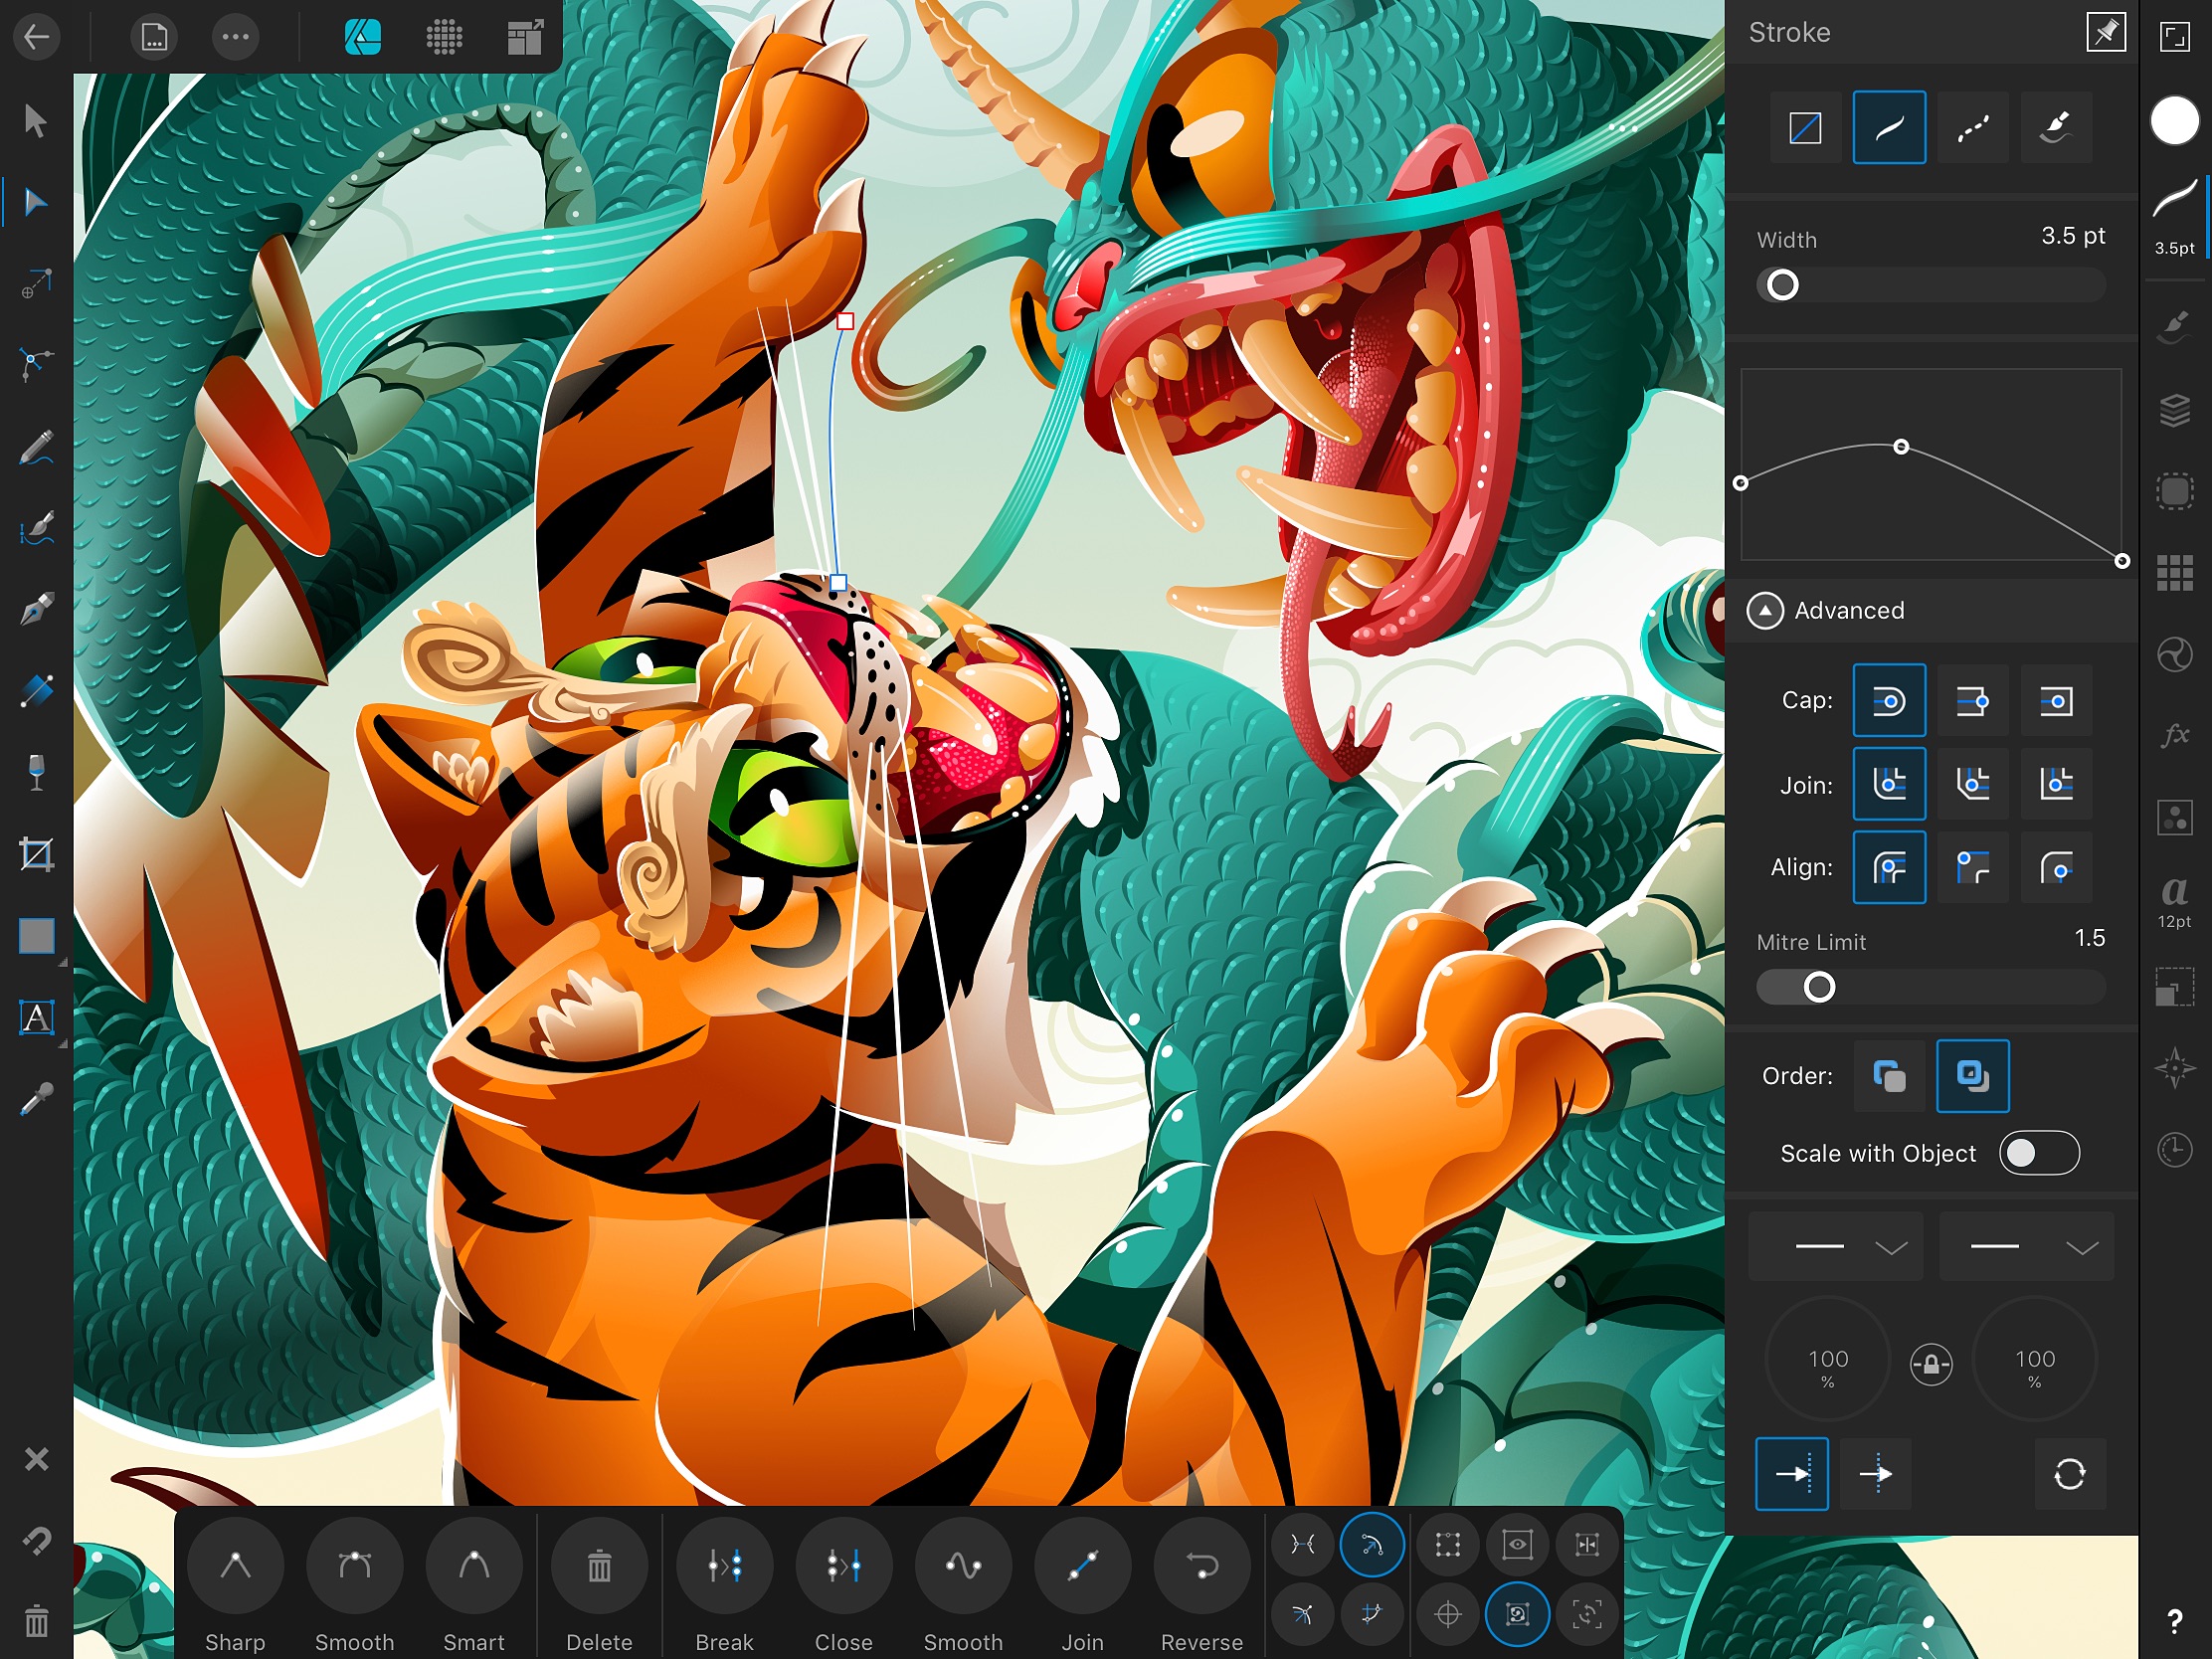Select the Node tool
Screen dimensions: 2212x1659
[x=36, y=203]
